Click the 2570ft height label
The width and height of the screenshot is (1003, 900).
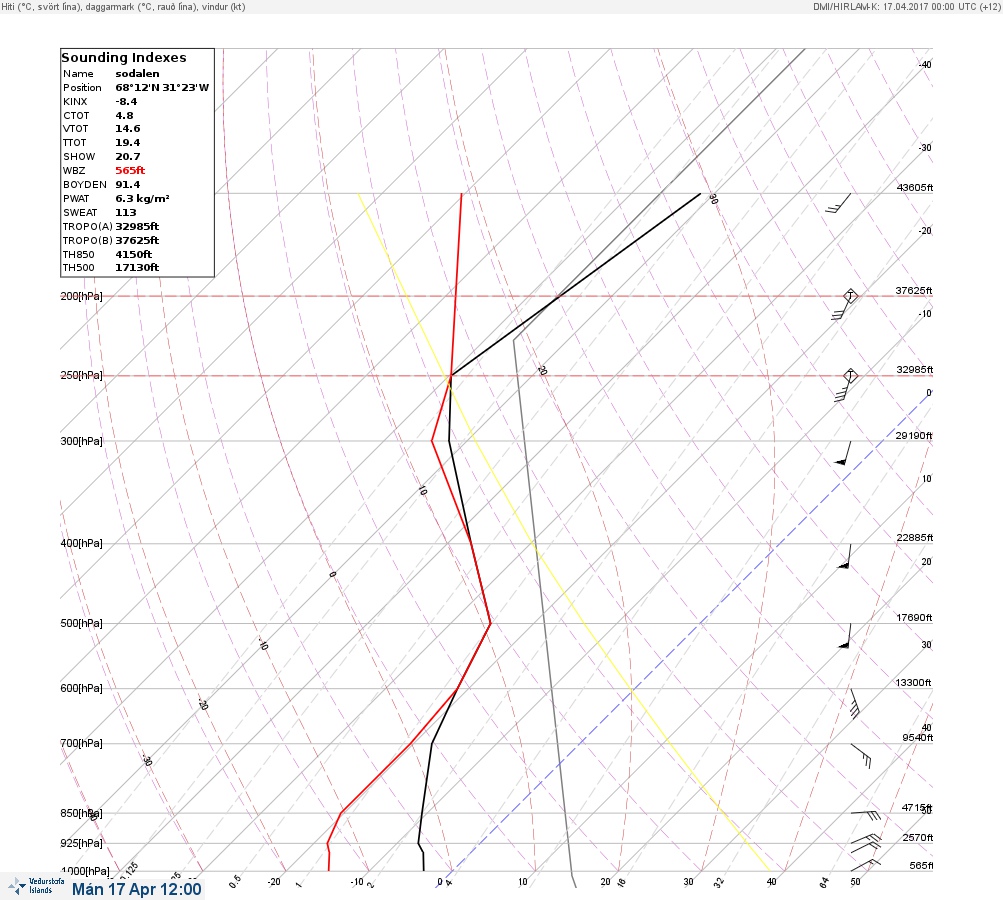click(917, 838)
